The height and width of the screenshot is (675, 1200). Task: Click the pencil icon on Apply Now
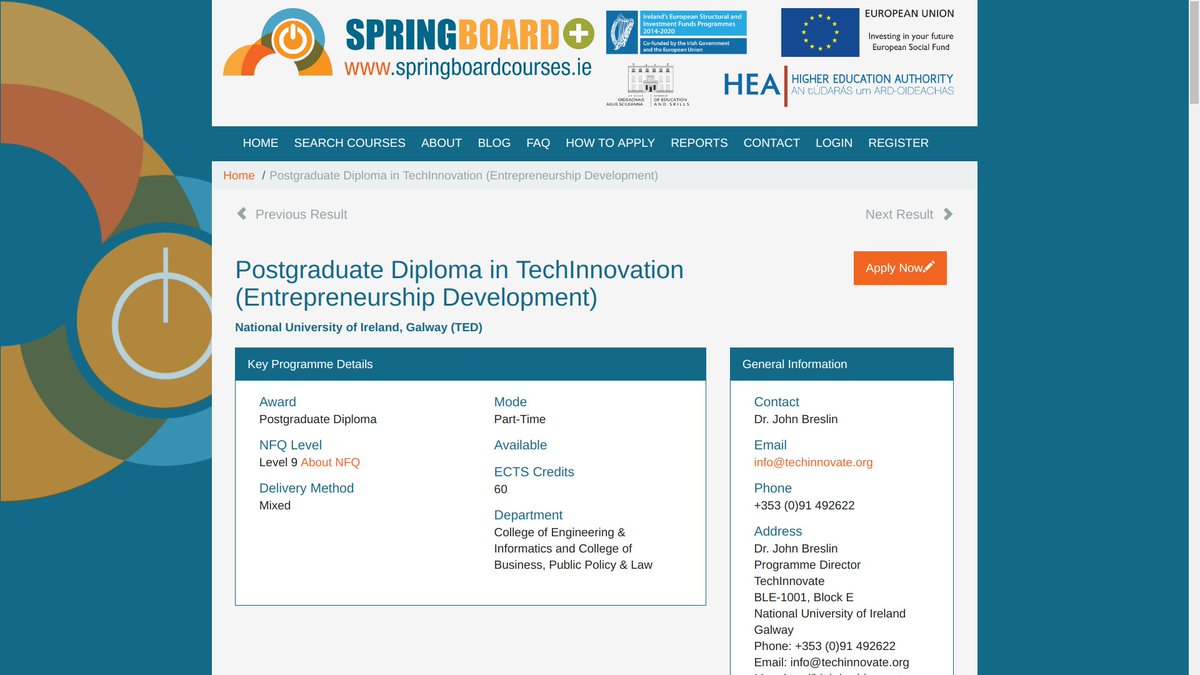click(929, 267)
